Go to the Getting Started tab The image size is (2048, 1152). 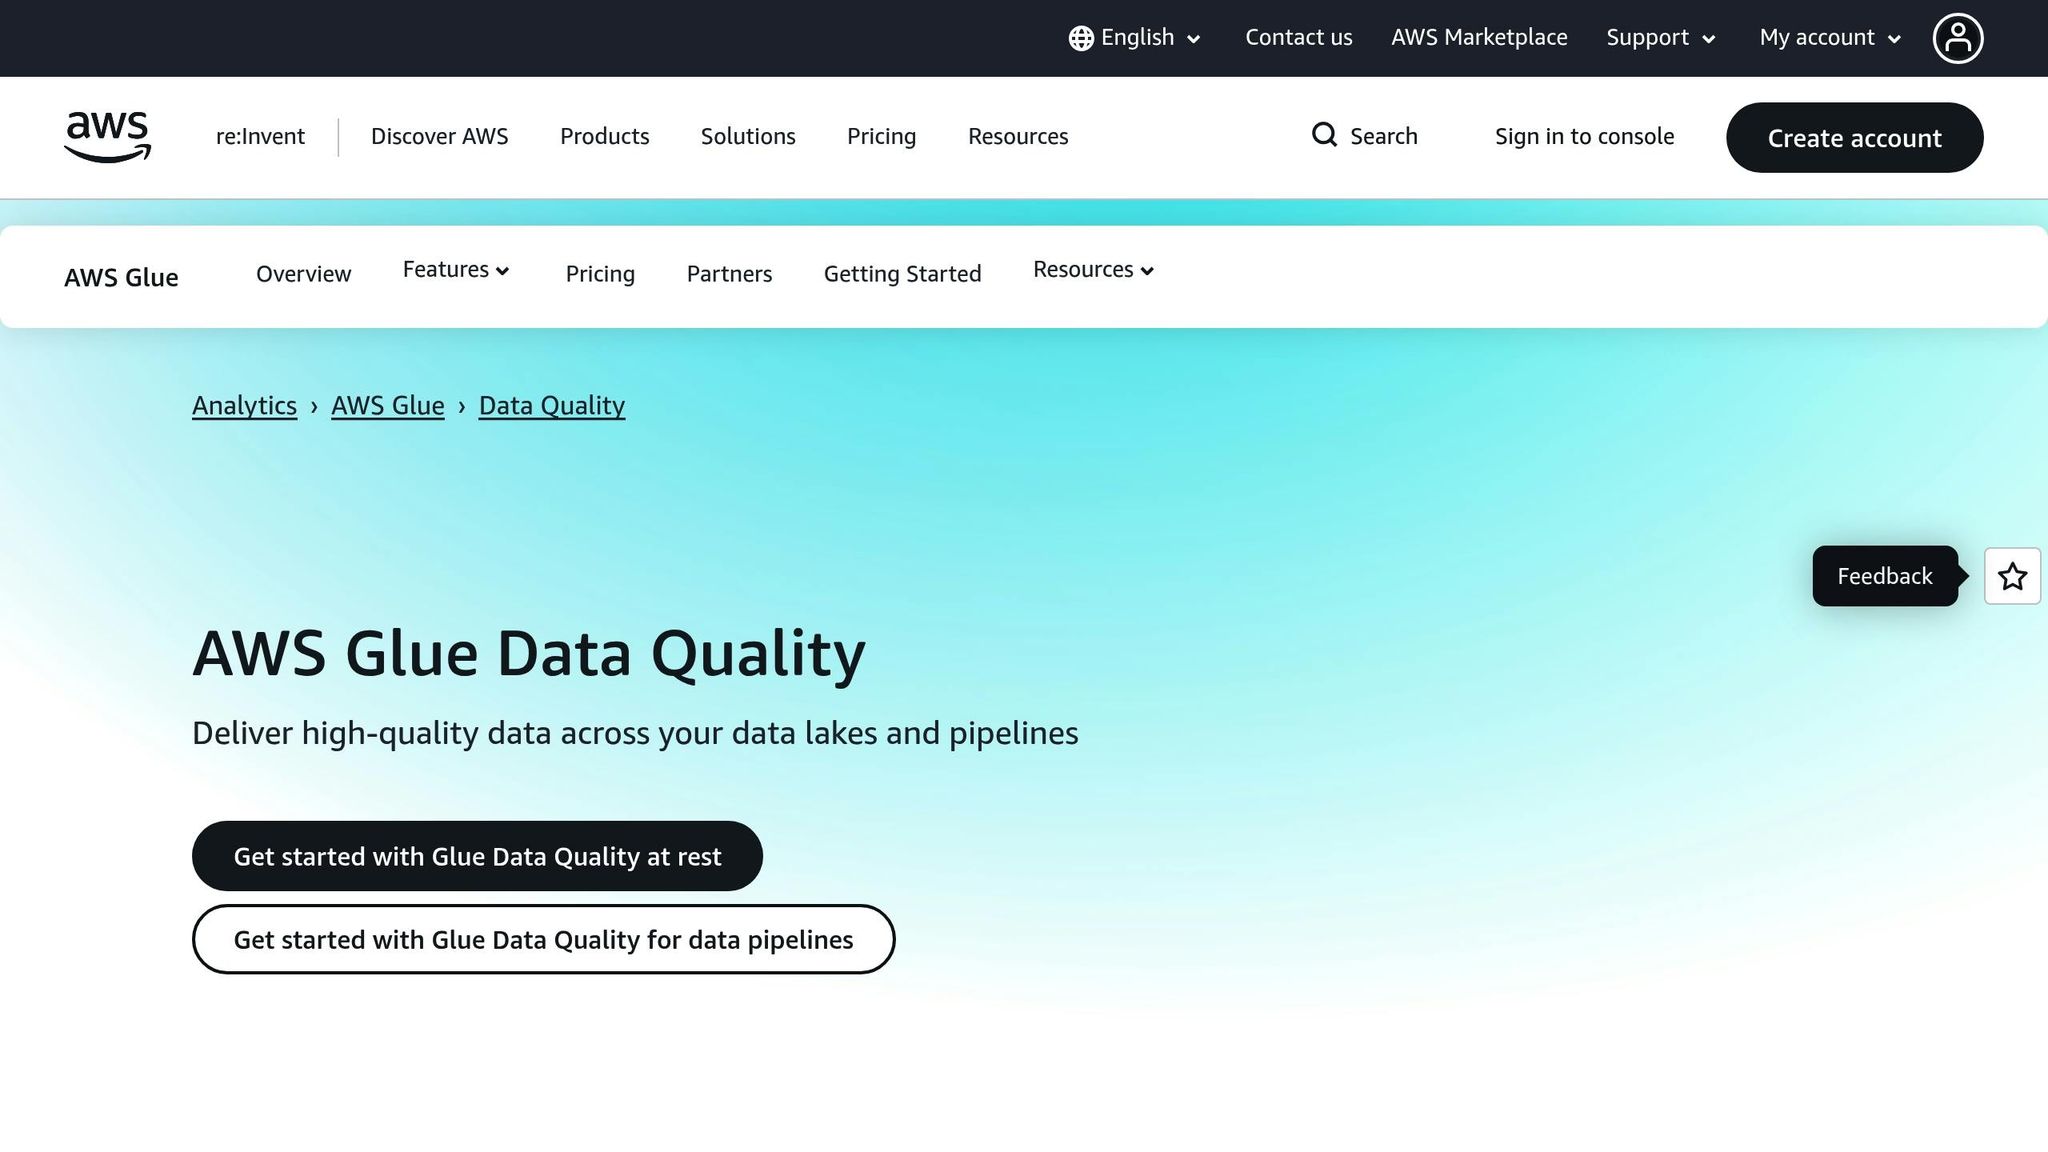(x=902, y=274)
